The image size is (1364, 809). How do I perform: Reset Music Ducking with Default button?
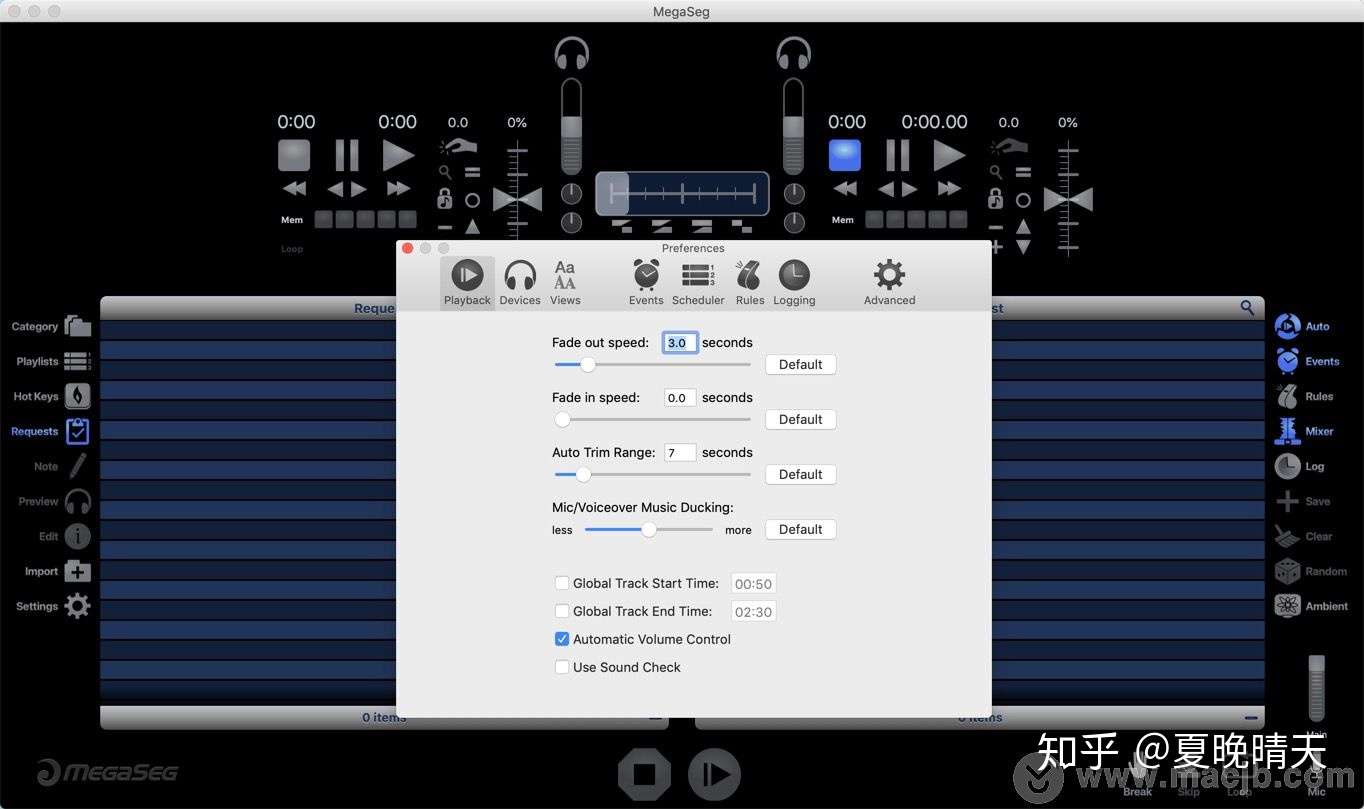(x=801, y=529)
